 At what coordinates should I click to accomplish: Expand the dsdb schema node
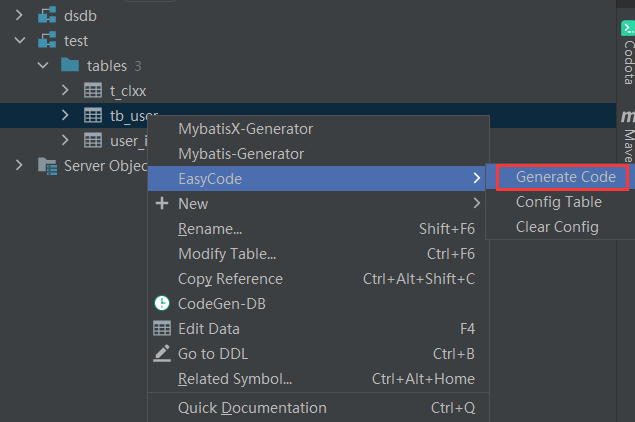[19, 15]
